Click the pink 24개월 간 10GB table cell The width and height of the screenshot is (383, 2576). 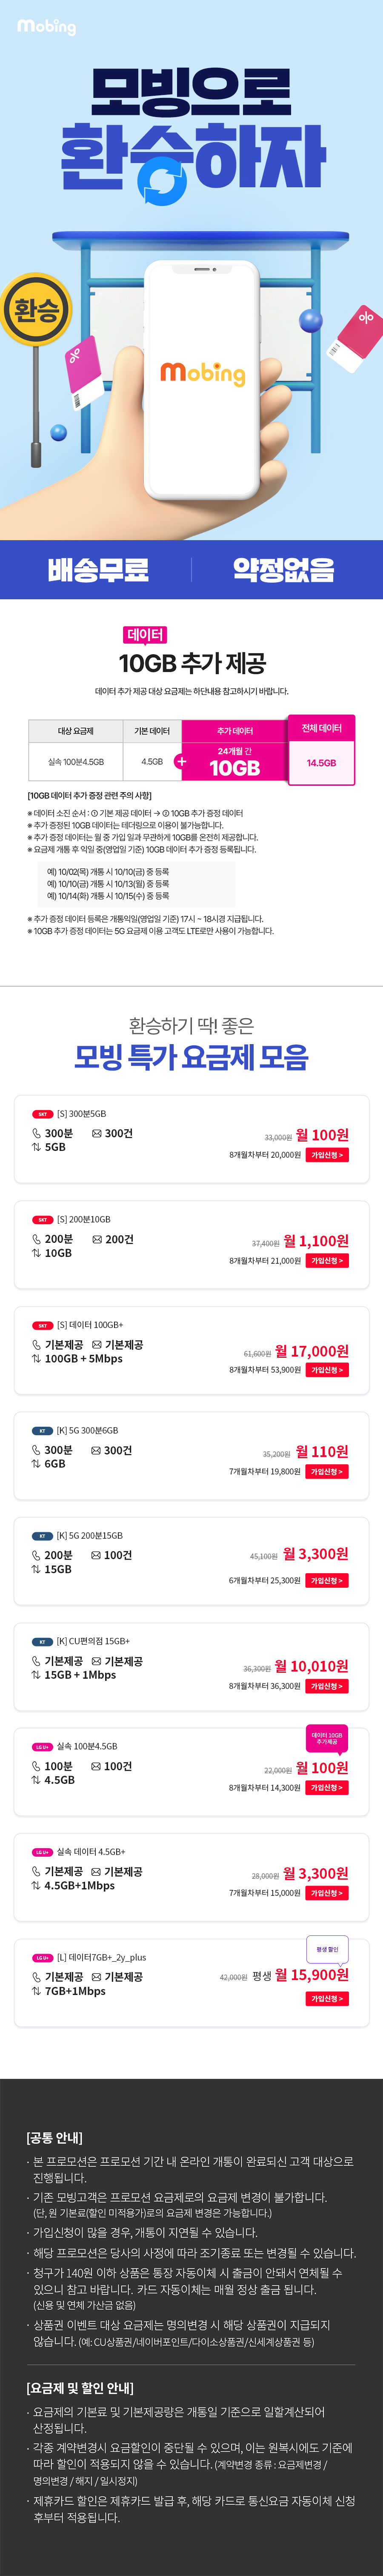tap(235, 761)
